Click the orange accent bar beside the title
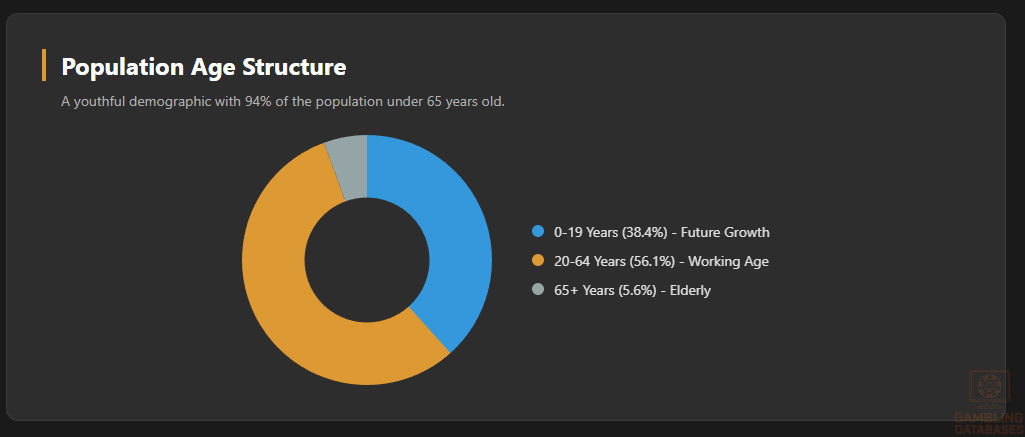The image size is (1025, 437). pos(44,65)
